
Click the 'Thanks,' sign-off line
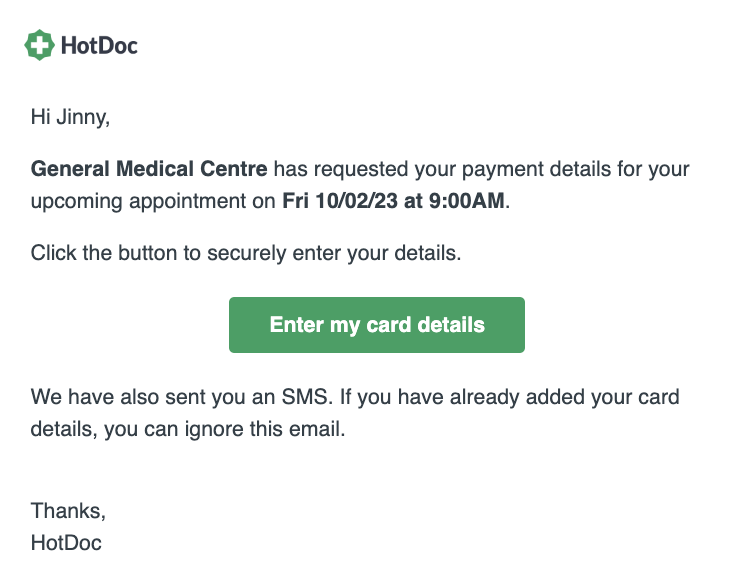68,511
